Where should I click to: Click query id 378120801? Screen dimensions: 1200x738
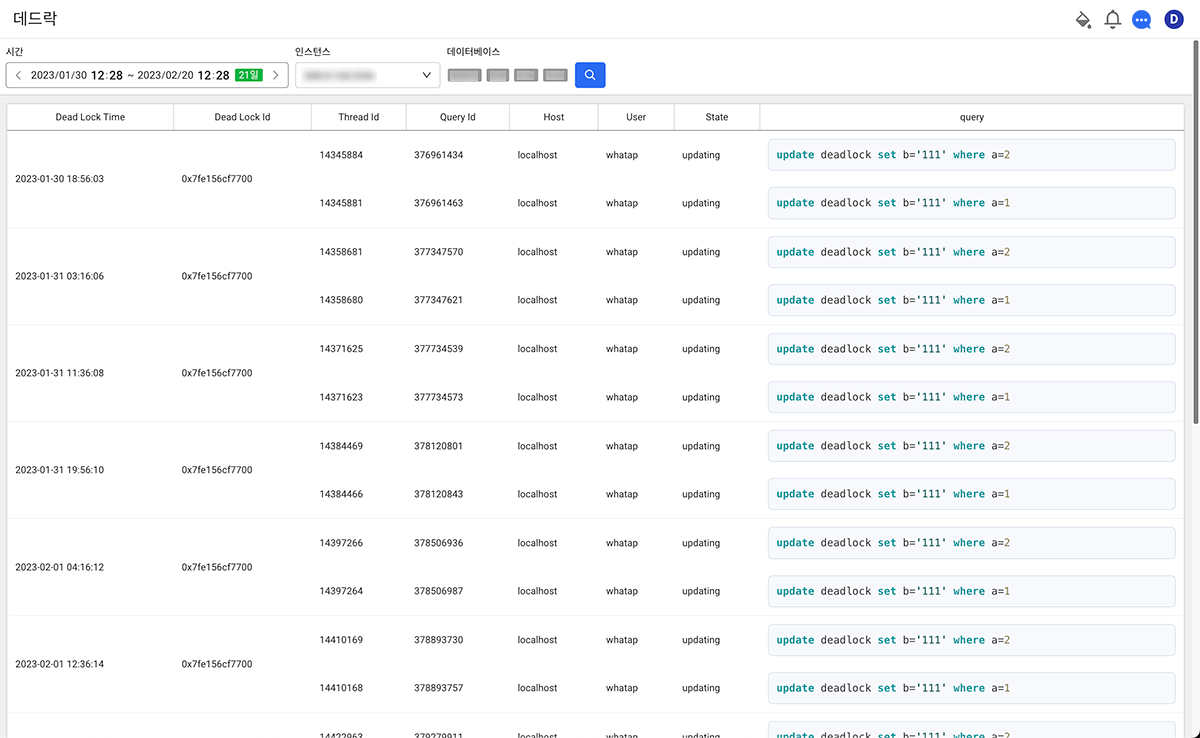(x=438, y=446)
